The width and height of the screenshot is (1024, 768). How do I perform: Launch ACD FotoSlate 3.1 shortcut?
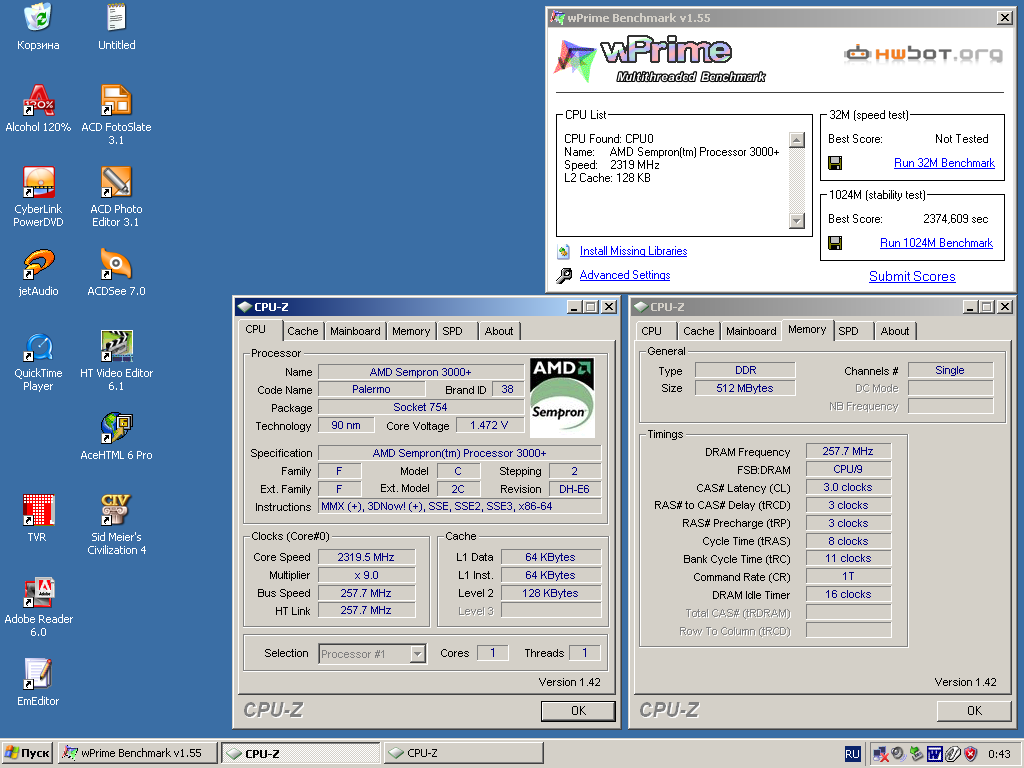pyautogui.click(x=116, y=101)
